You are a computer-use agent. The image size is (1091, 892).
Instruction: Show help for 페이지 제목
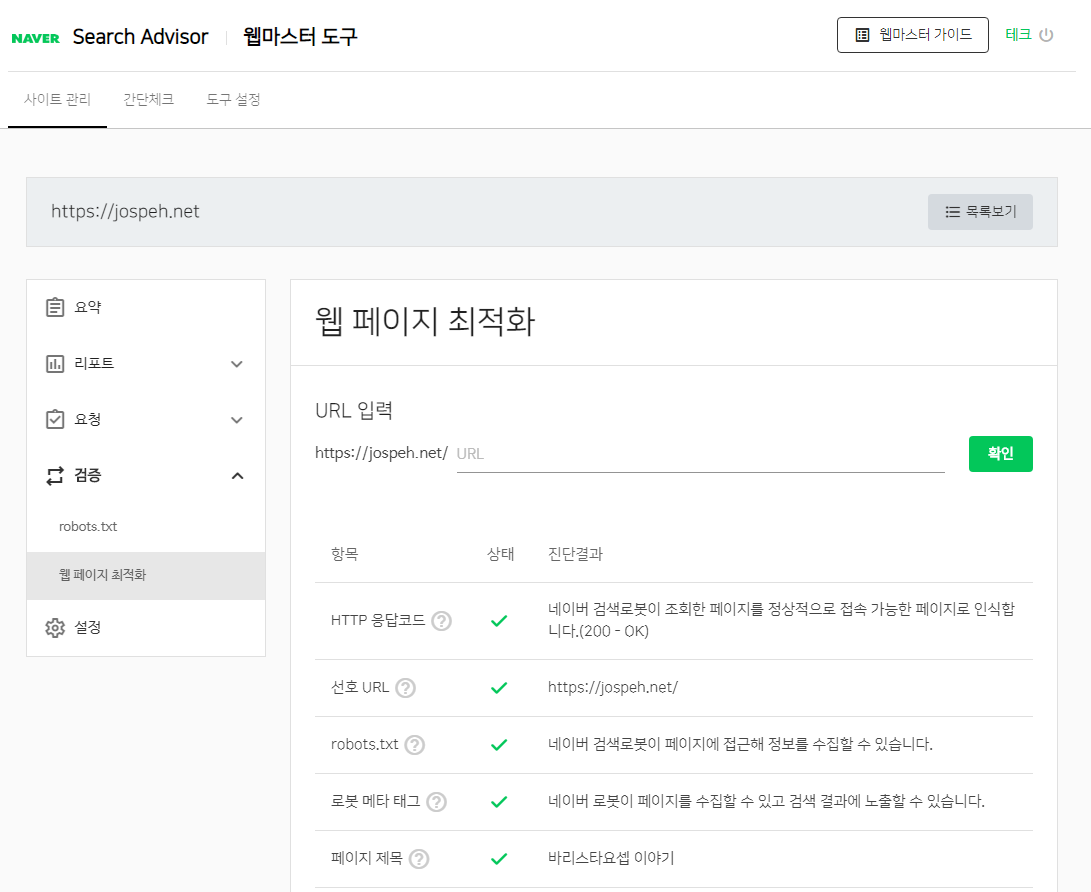pos(419,859)
